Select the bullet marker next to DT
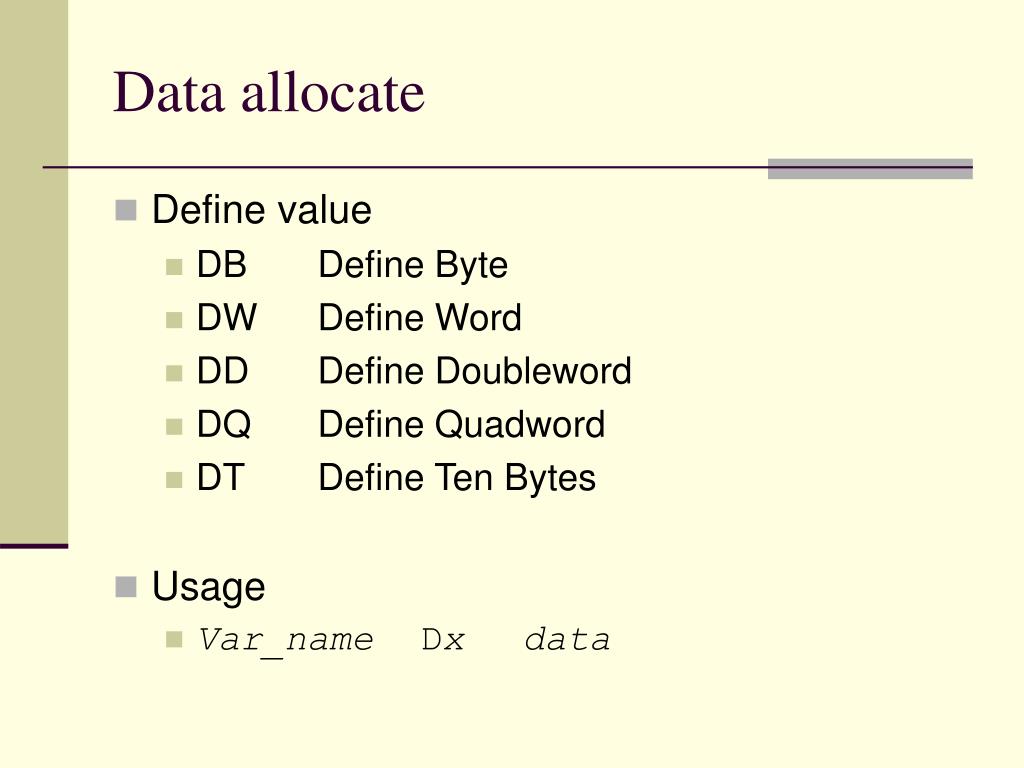1024x768 pixels. [x=174, y=480]
